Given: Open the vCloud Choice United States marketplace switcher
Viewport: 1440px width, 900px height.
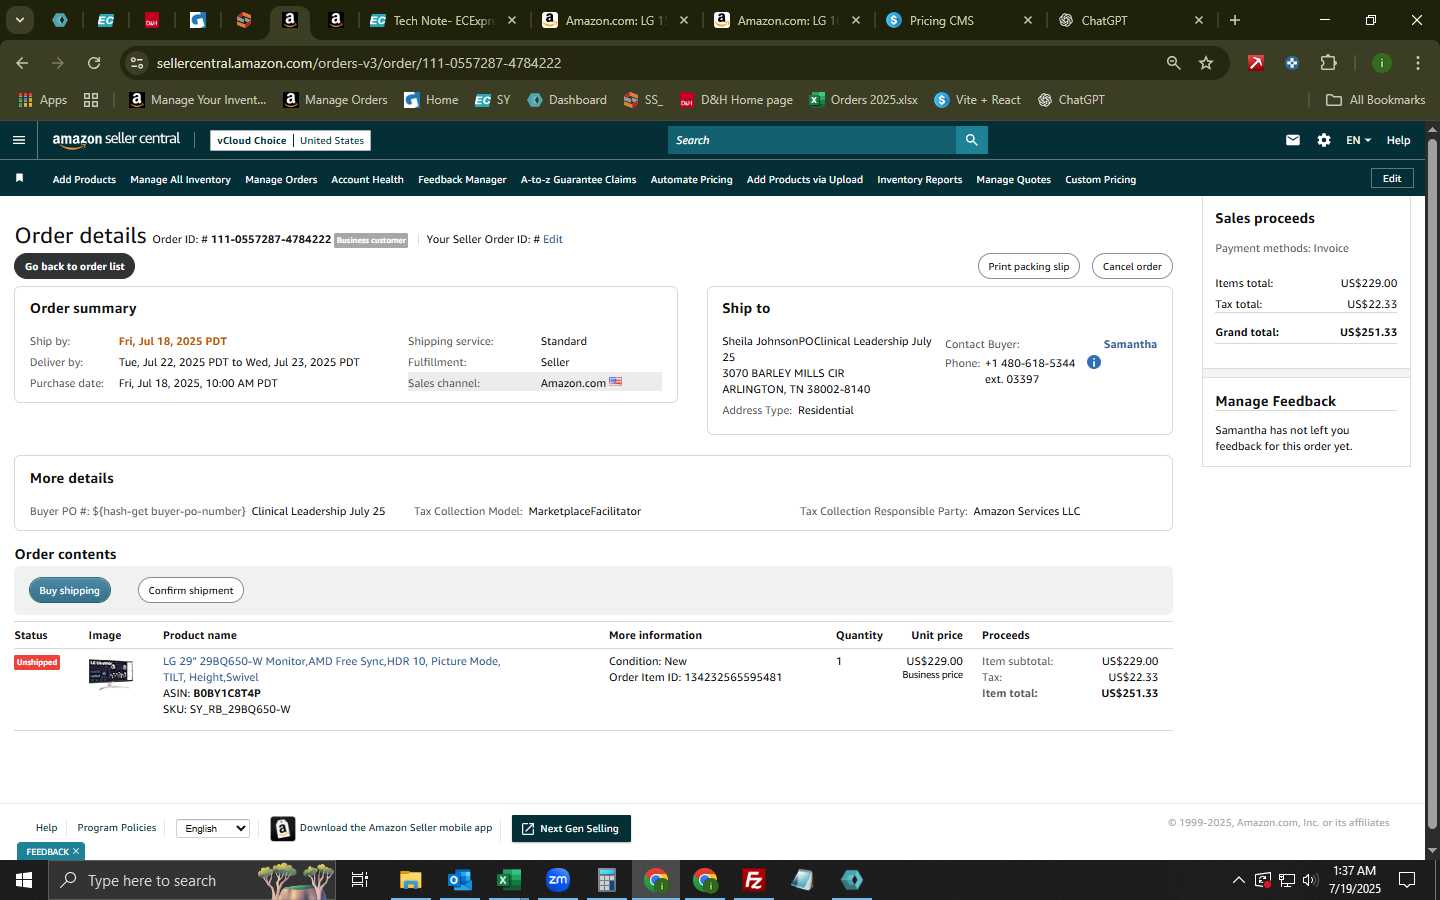Looking at the screenshot, I should click(291, 140).
